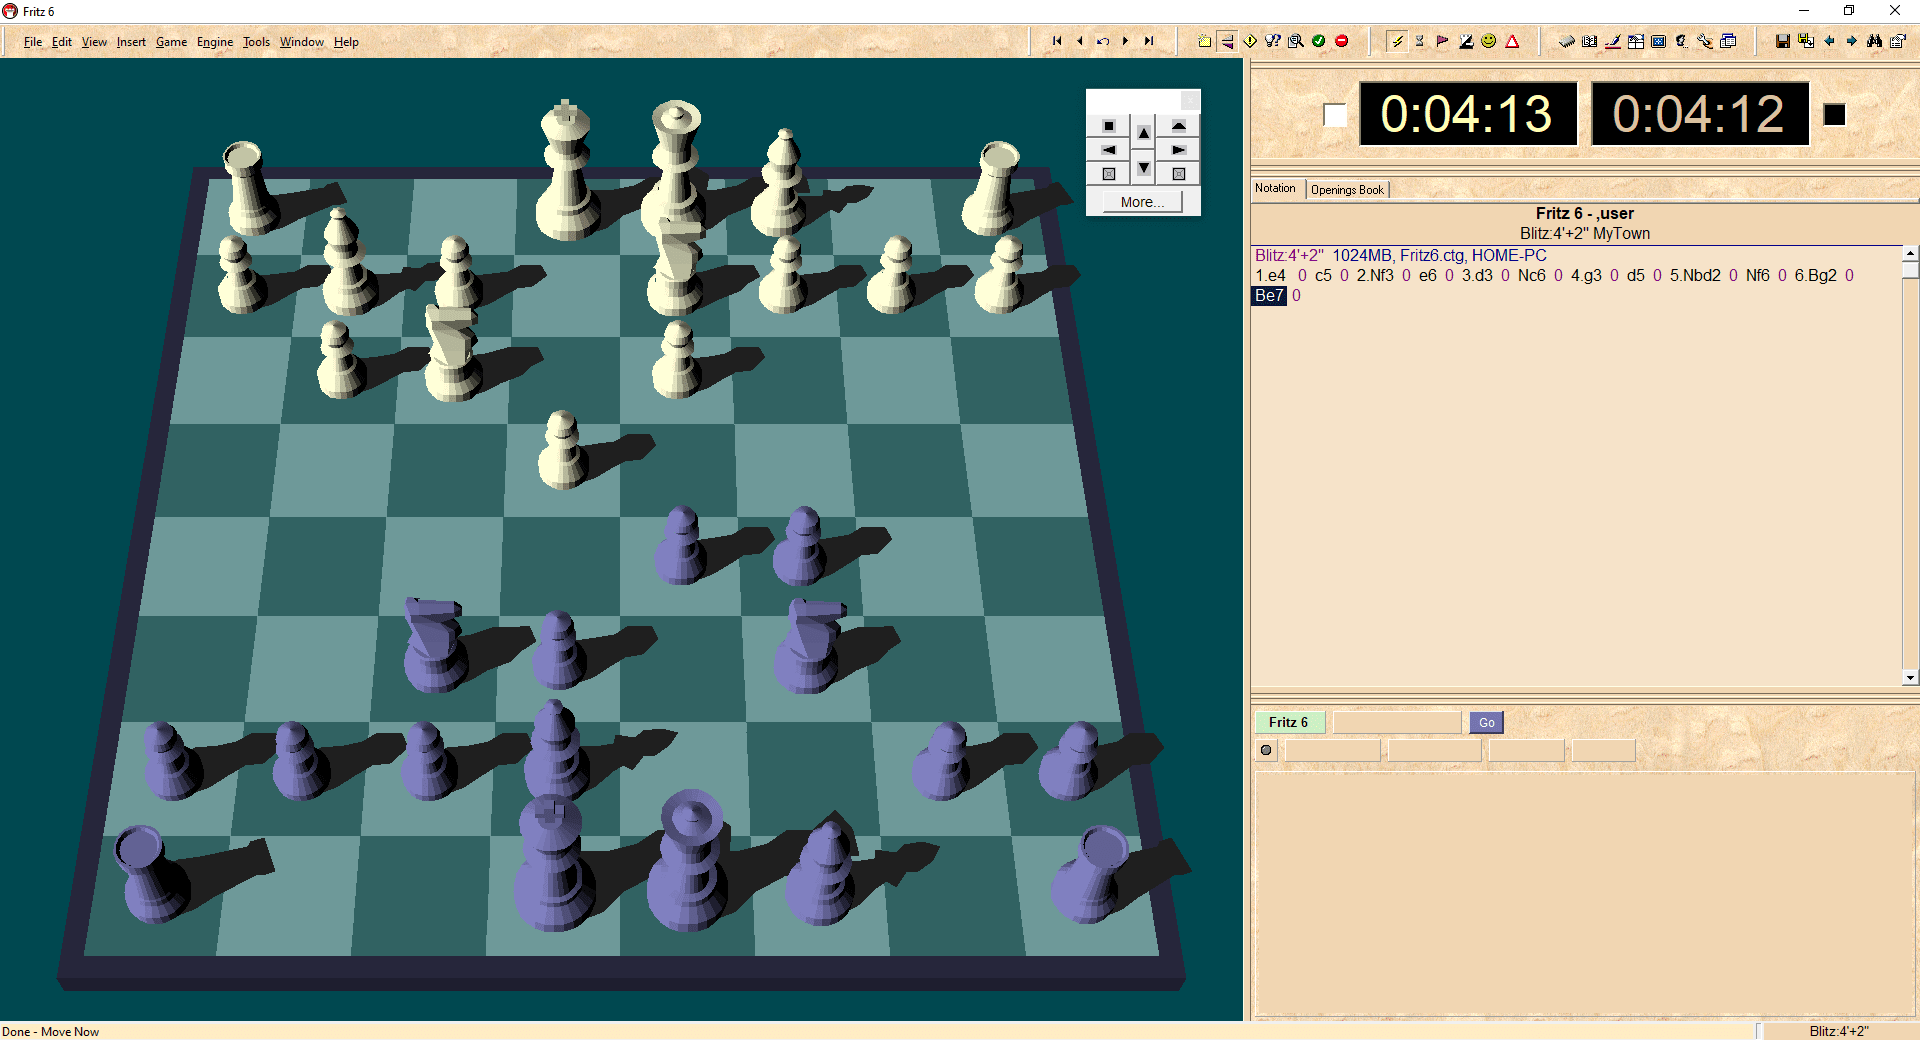Click the floppy disk save icon

1782,41
